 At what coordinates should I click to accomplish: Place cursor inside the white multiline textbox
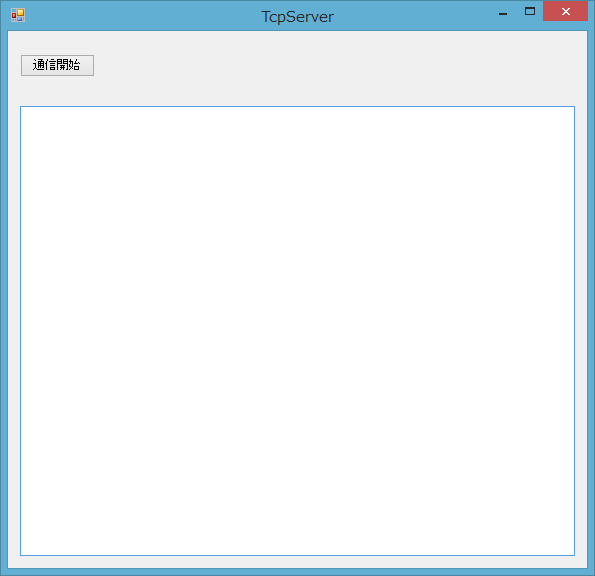(298, 331)
